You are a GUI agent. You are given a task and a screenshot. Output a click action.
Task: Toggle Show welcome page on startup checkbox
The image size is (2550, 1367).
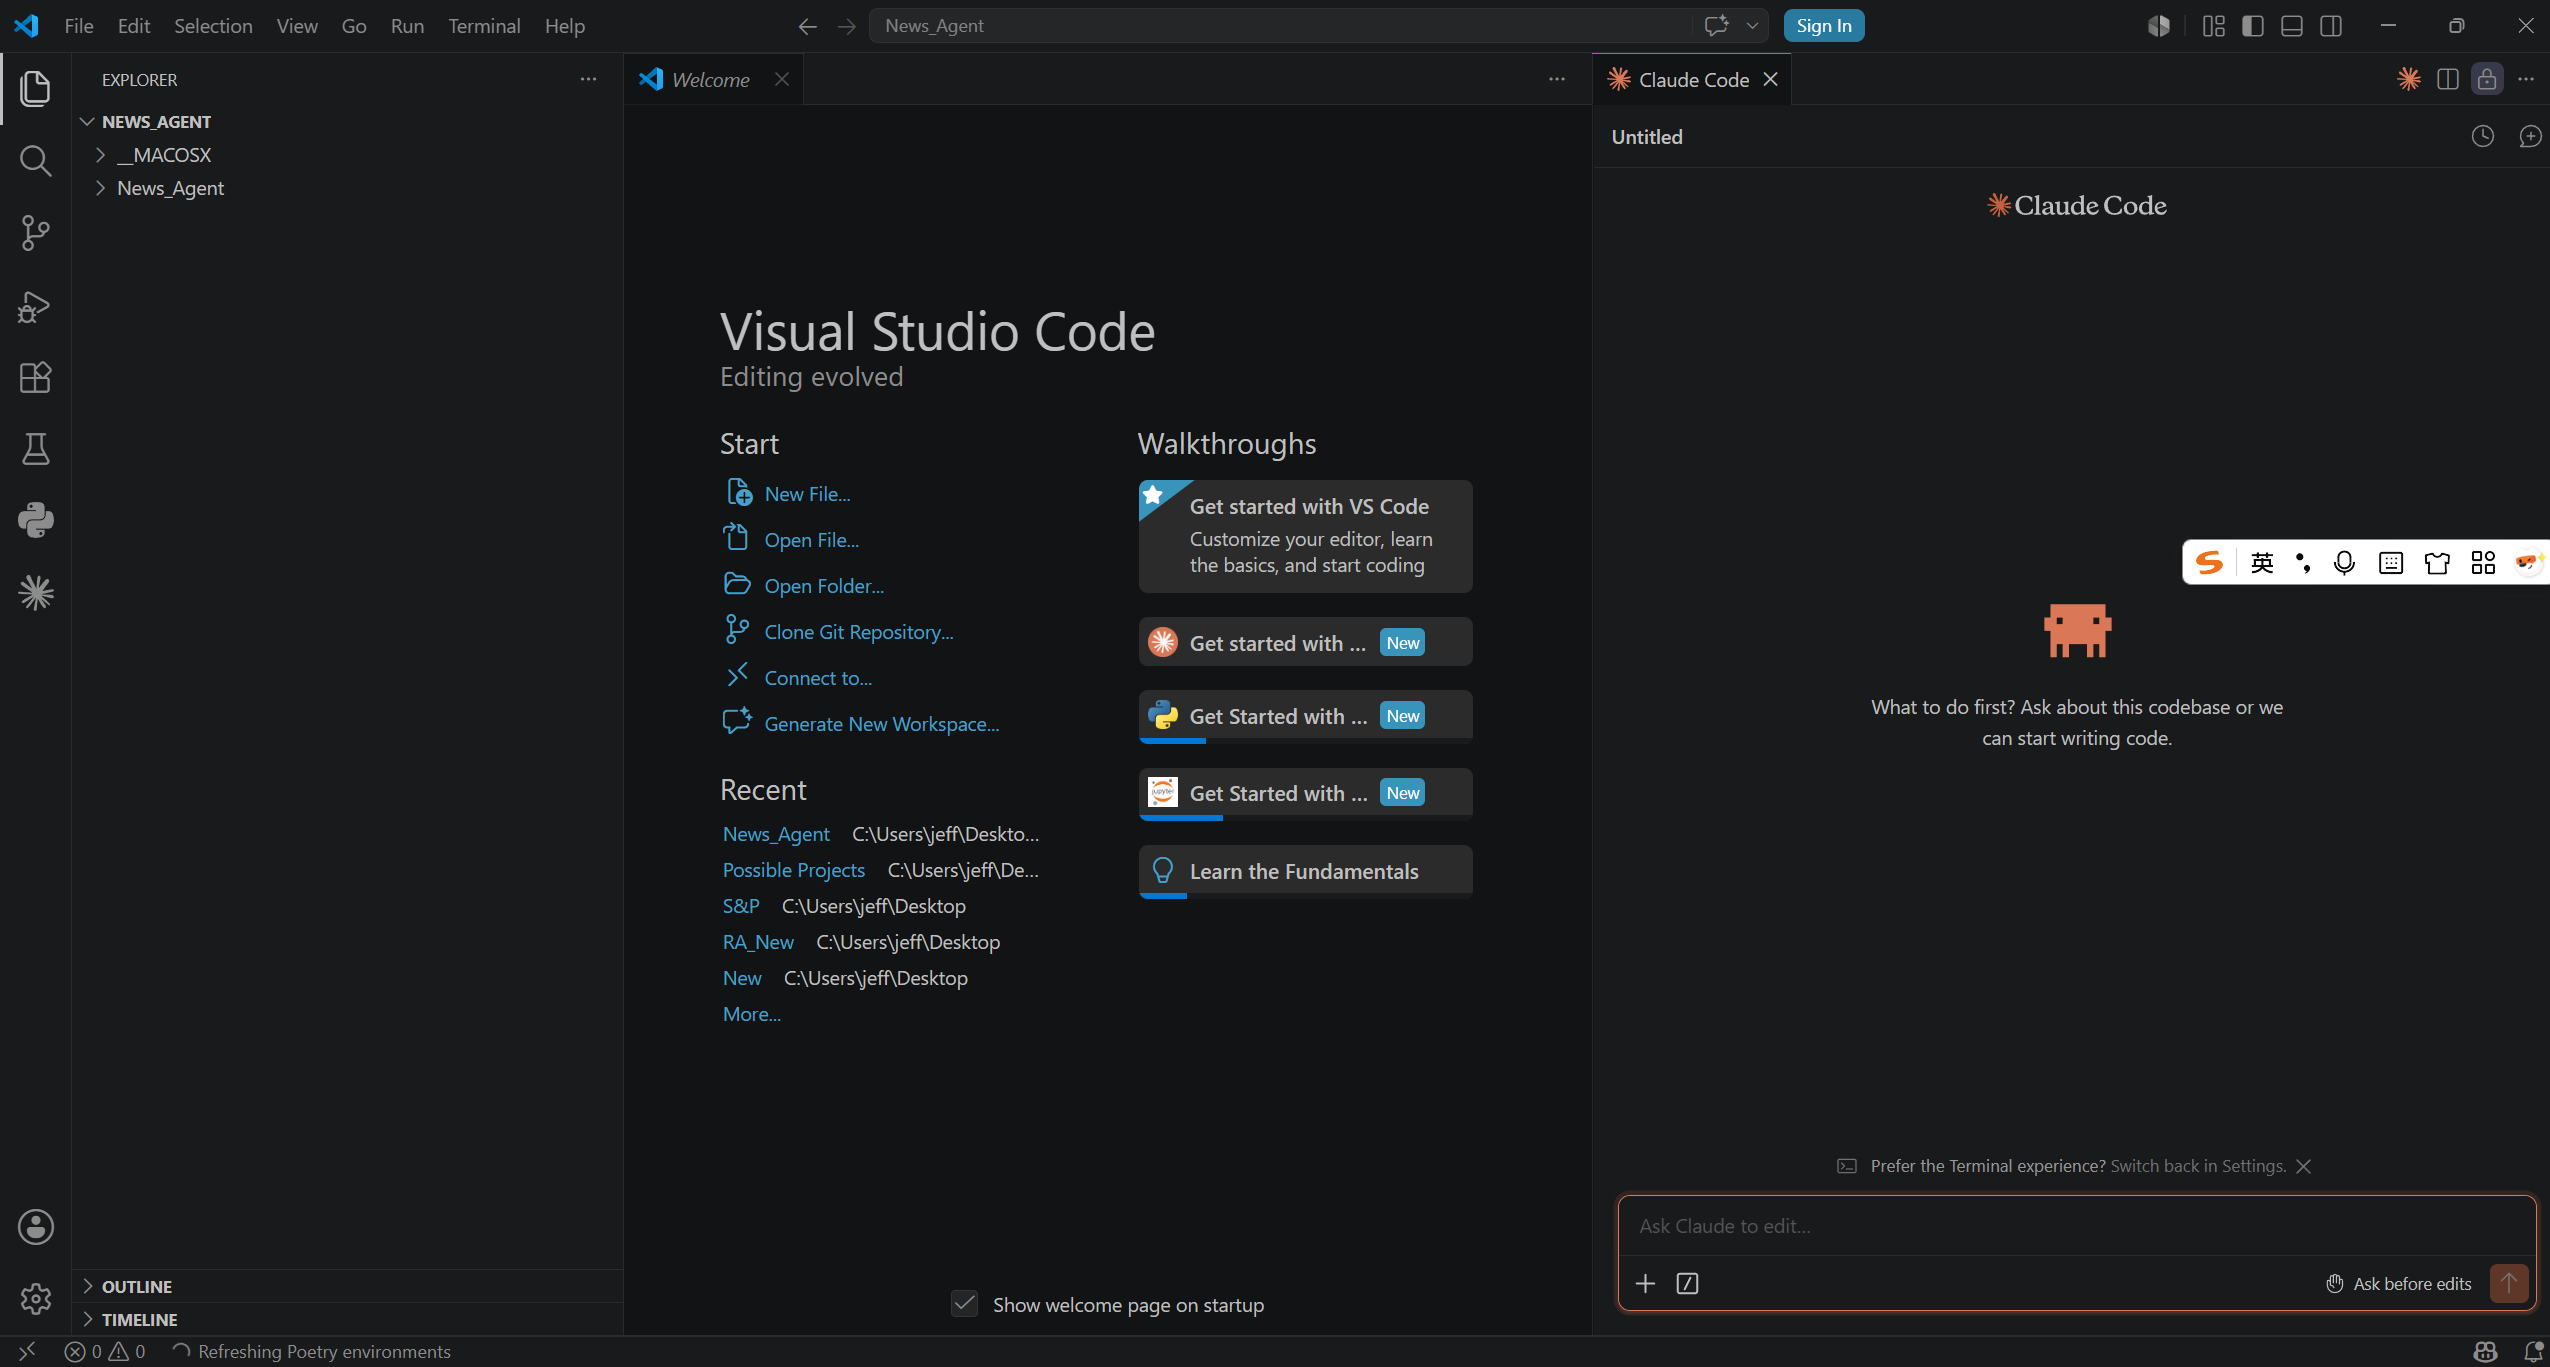click(x=964, y=1304)
